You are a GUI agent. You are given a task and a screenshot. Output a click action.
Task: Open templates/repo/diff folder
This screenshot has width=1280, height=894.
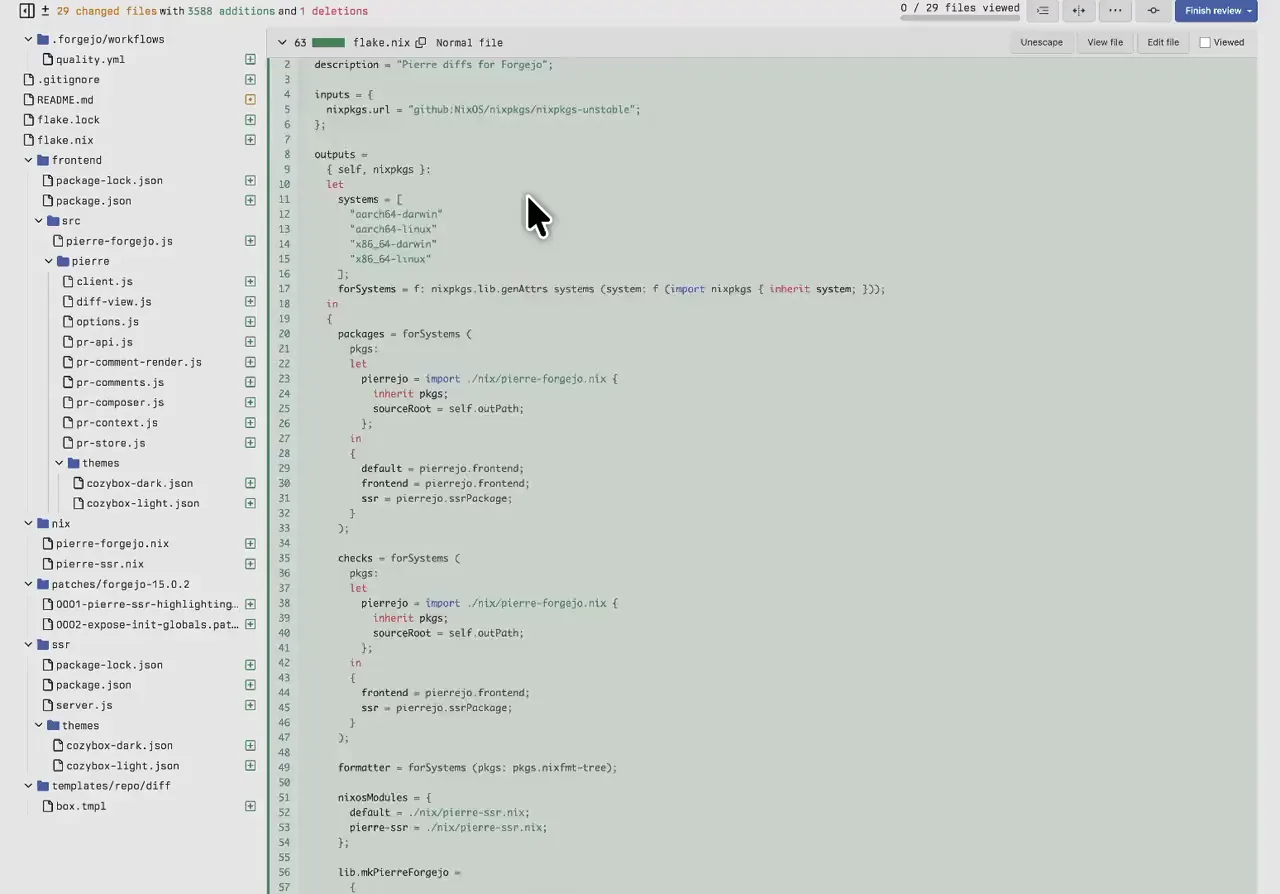[111, 786]
